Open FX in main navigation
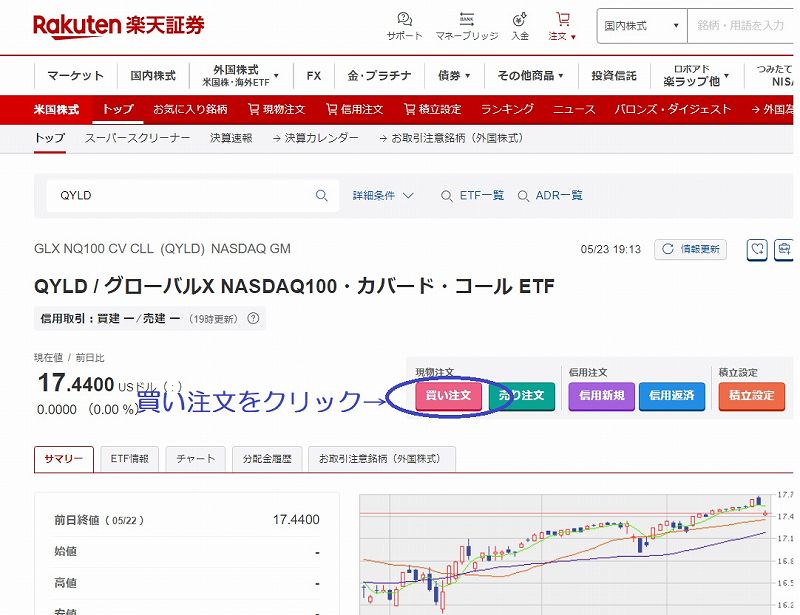This screenshot has width=800, height=615. tap(314, 76)
